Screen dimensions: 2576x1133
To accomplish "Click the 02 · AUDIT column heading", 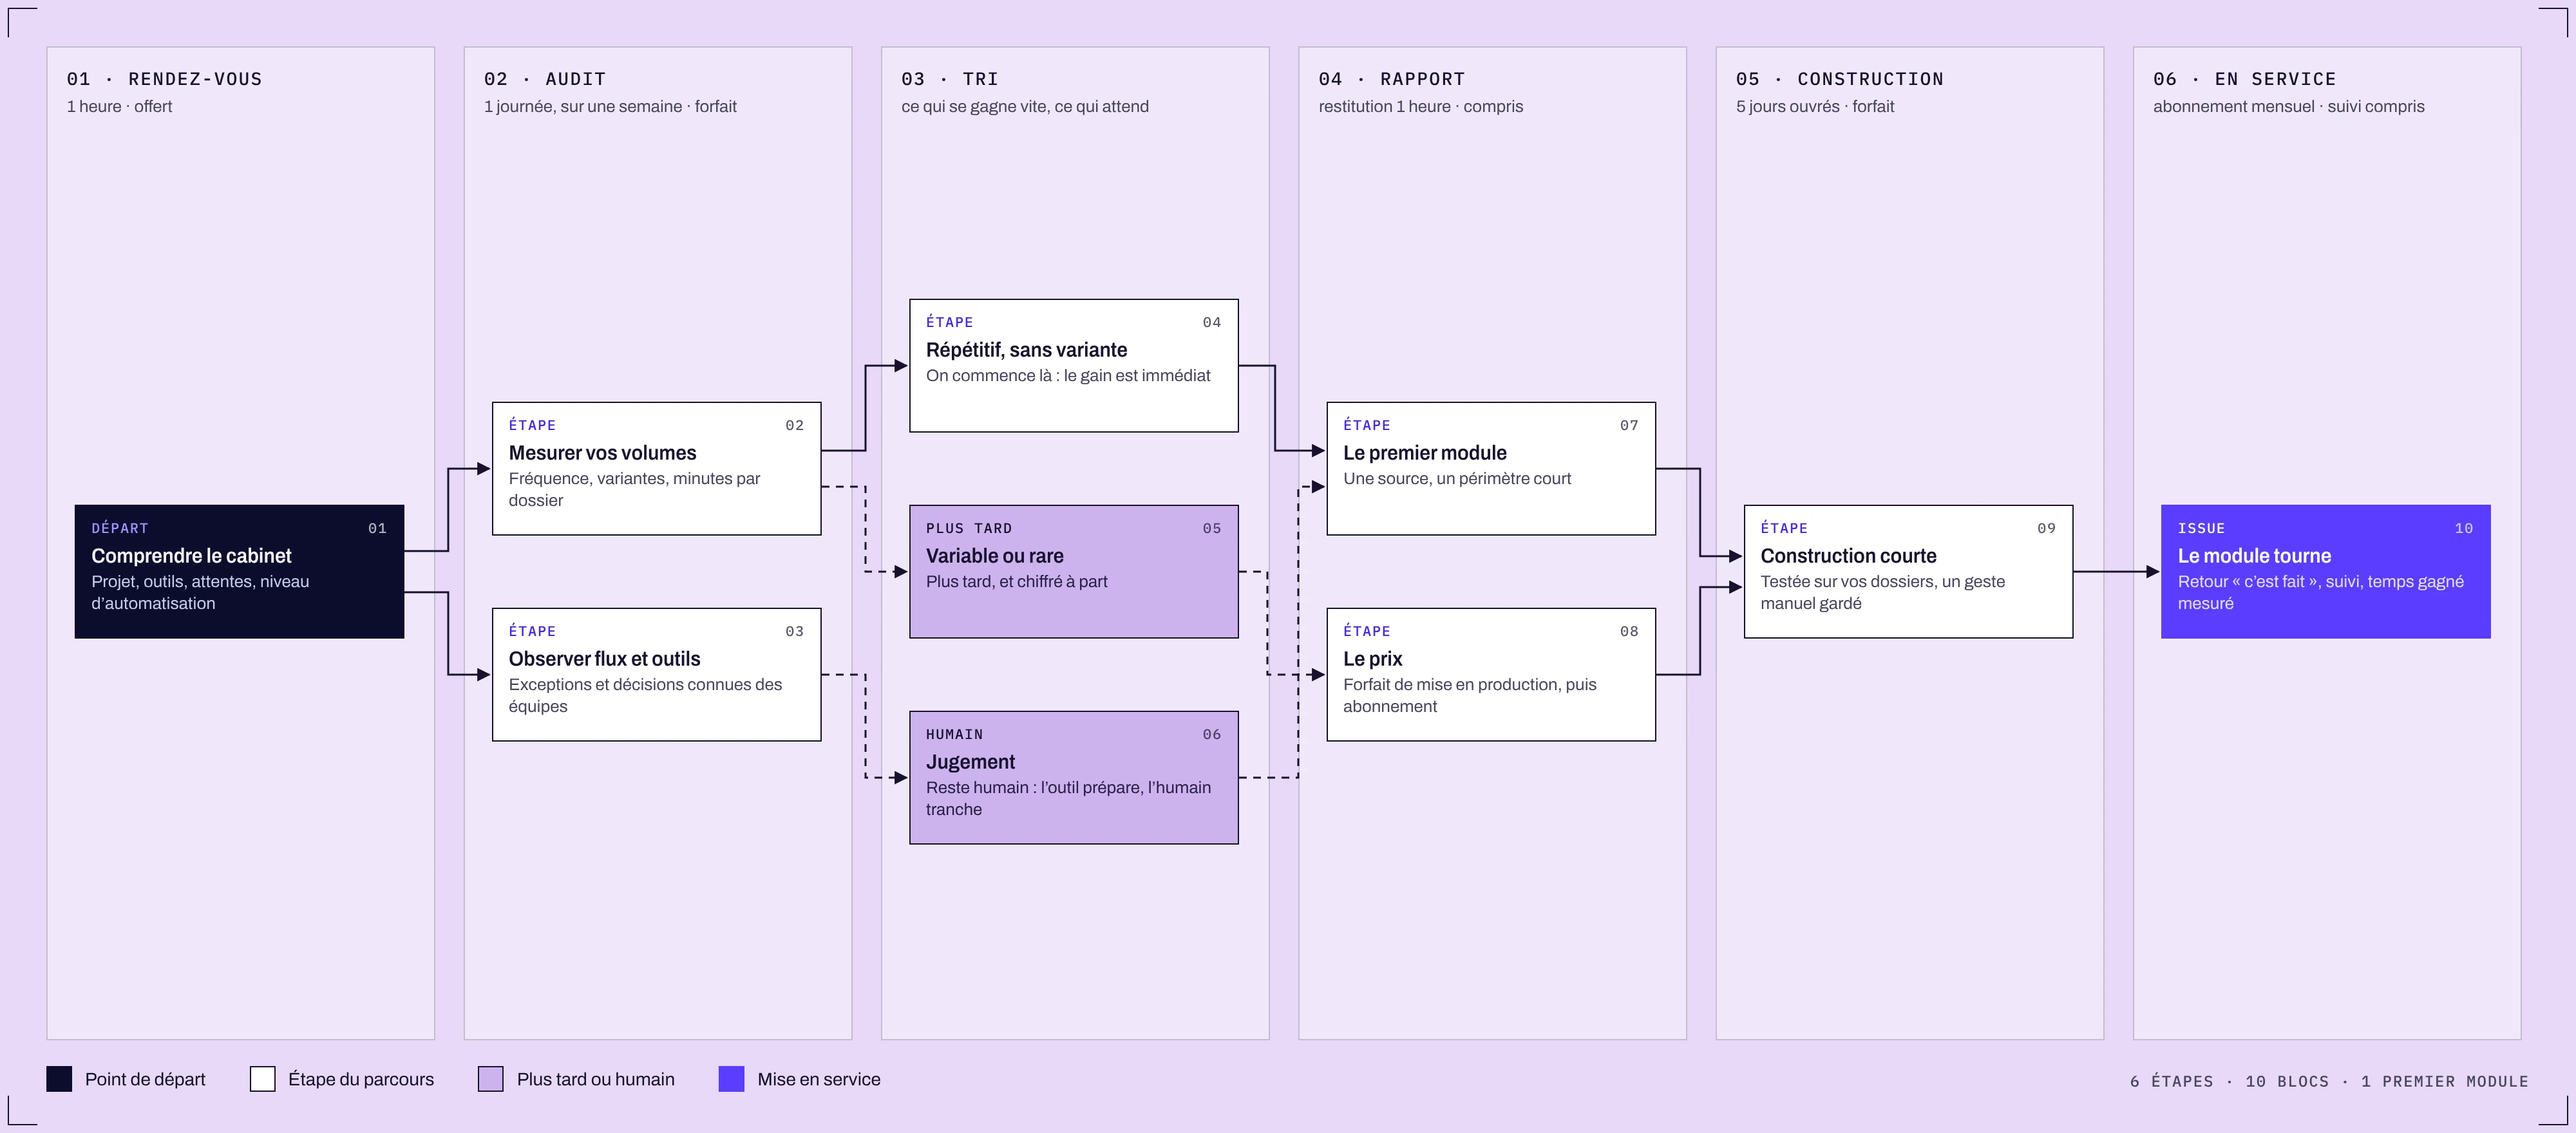I will [x=545, y=79].
